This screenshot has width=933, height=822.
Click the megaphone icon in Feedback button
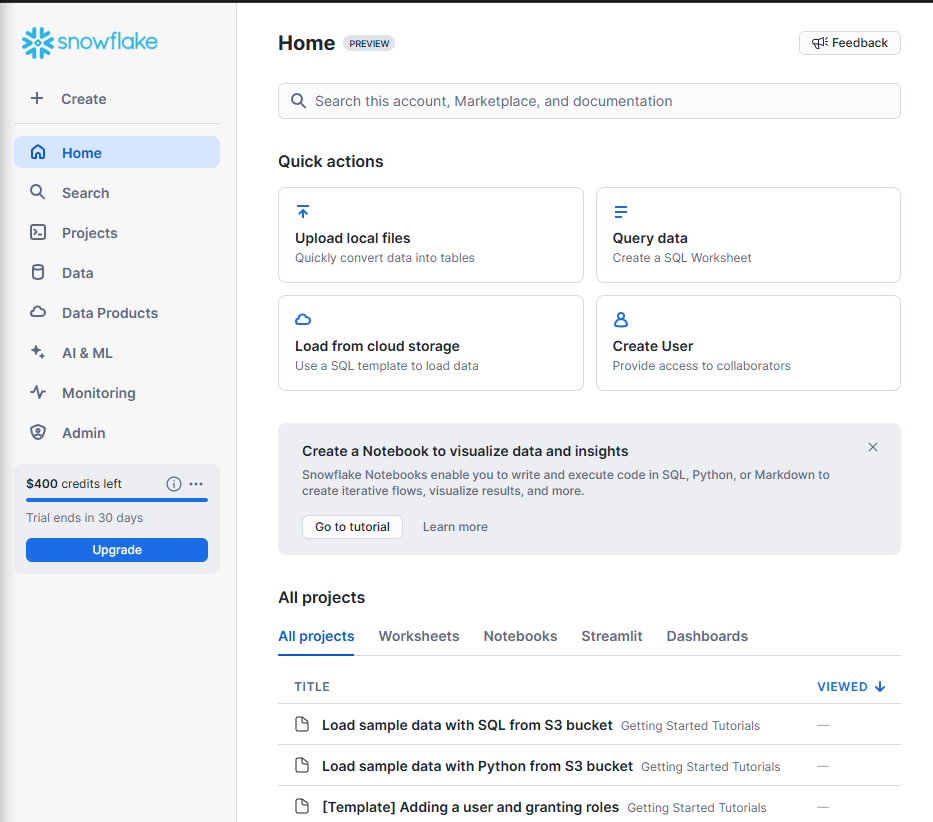click(820, 43)
